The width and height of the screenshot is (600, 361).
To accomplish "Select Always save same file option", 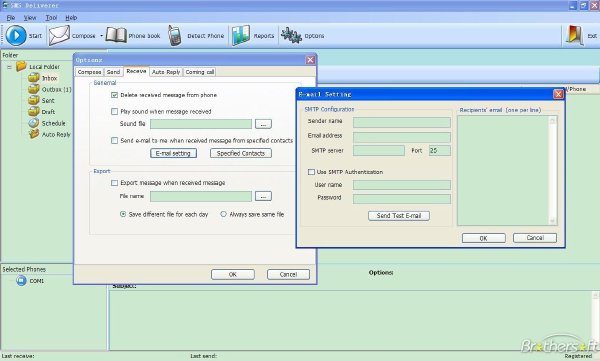I will [x=223, y=214].
